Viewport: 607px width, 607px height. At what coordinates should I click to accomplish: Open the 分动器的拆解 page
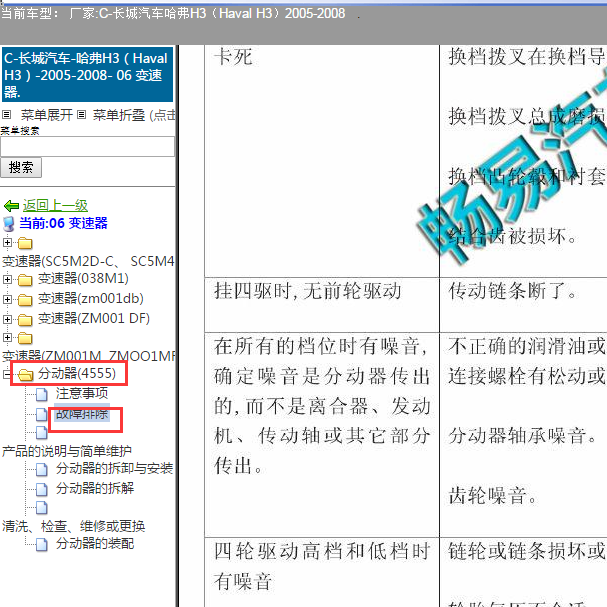click(95, 488)
